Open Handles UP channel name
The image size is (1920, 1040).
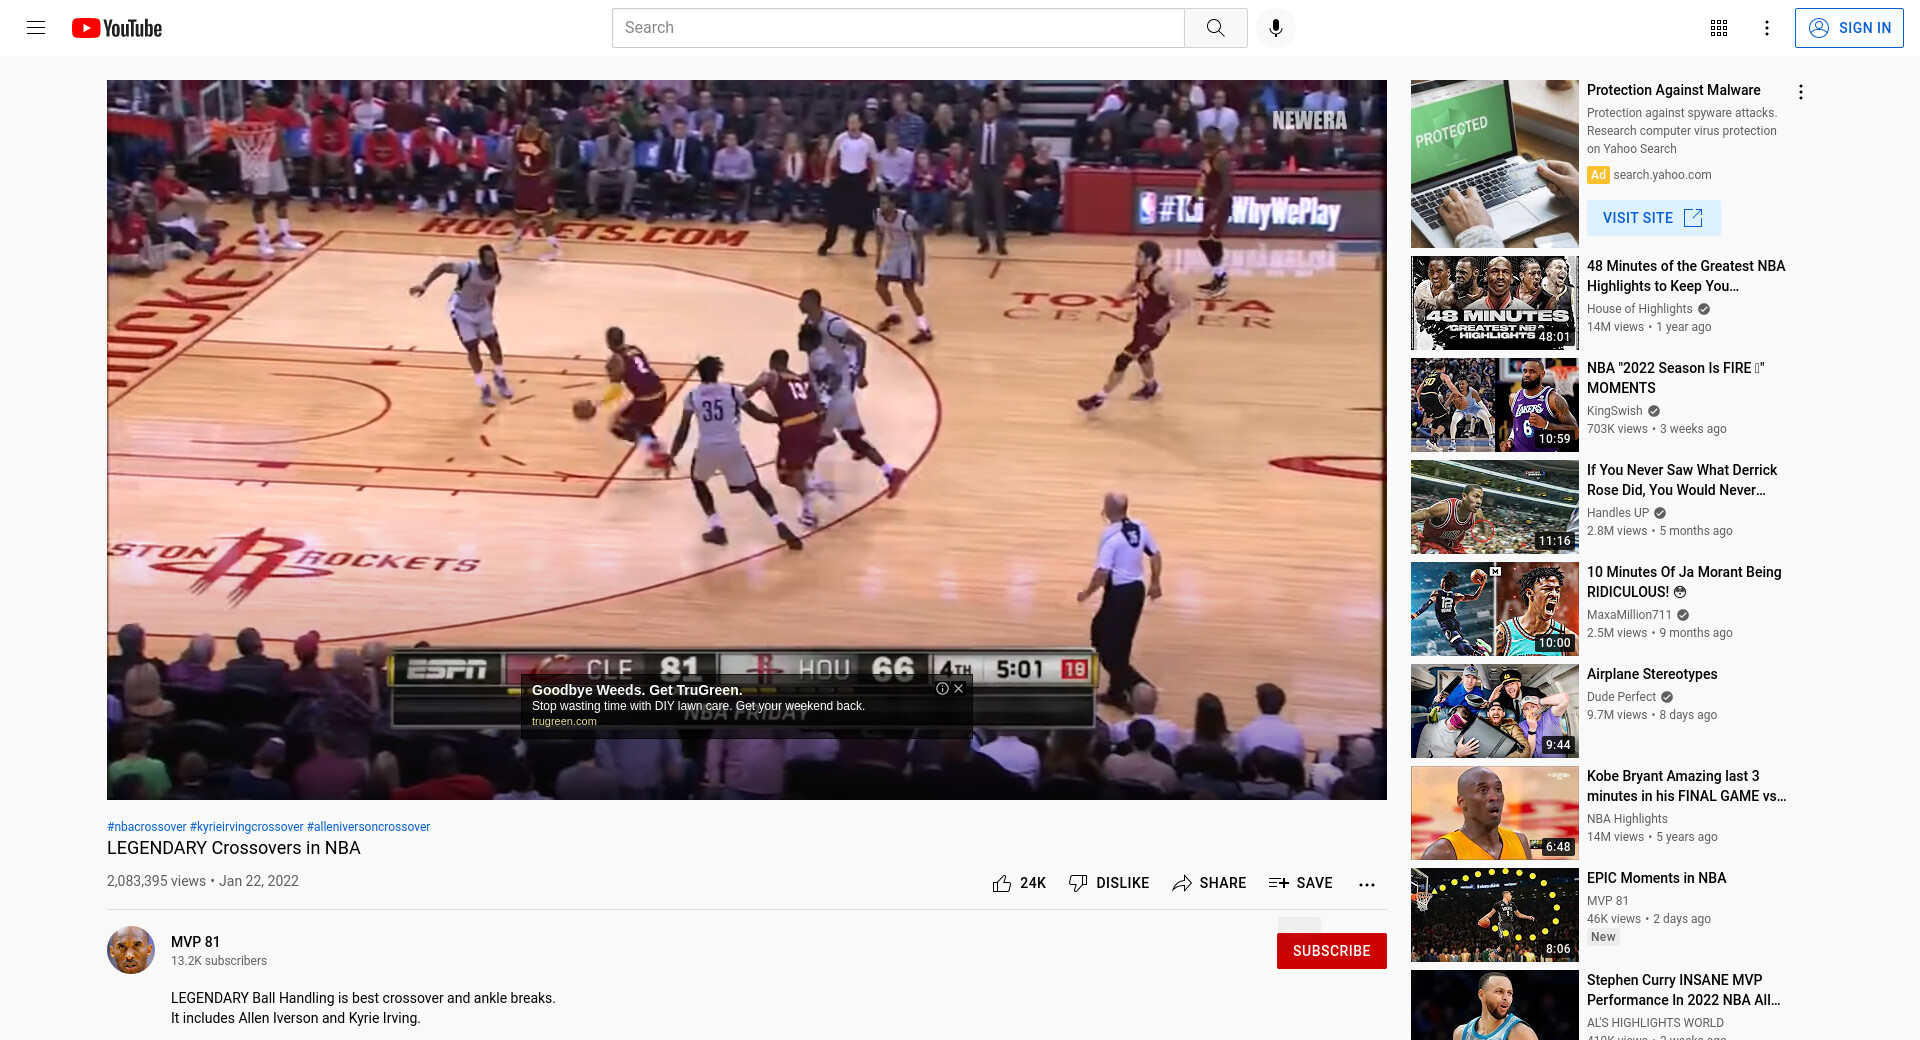tap(1617, 513)
